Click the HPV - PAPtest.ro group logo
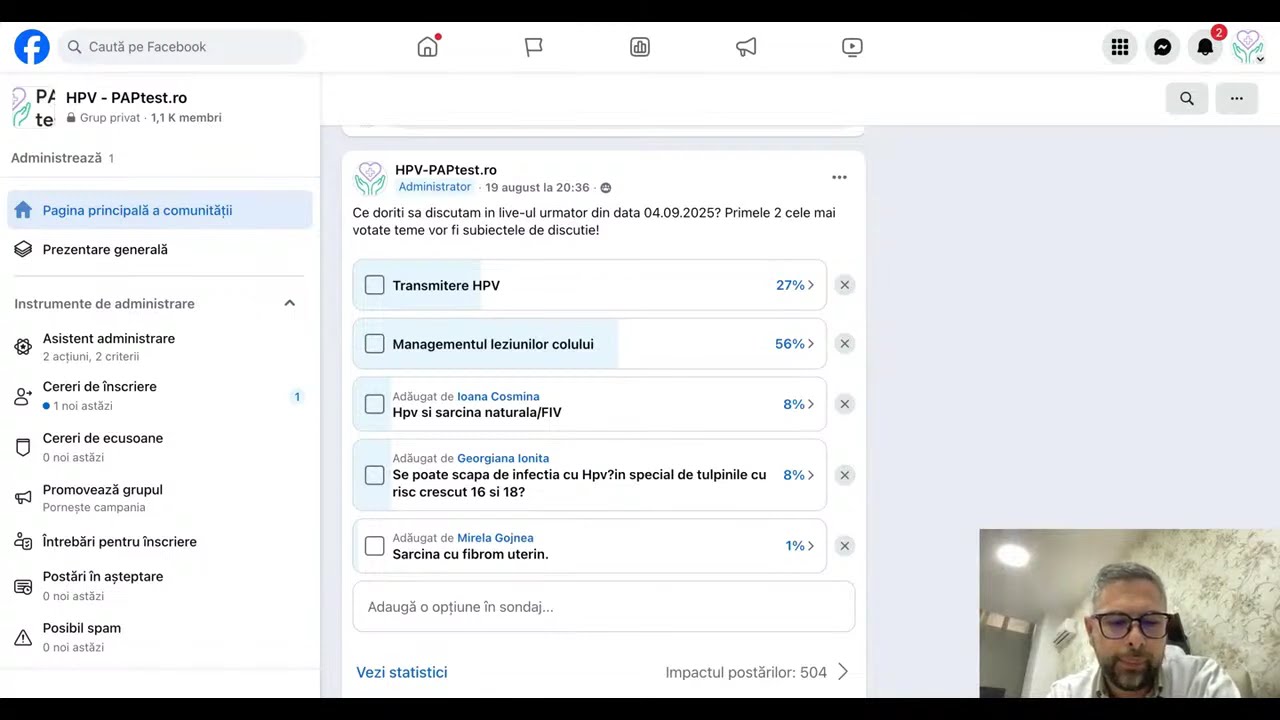1280x720 pixels. pyautogui.click(x=32, y=107)
